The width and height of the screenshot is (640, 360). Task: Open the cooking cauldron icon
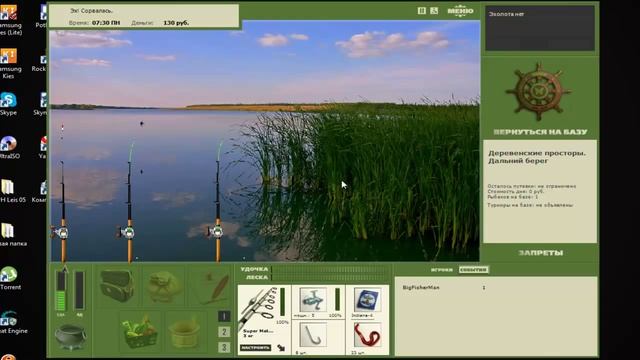[70, 337]
